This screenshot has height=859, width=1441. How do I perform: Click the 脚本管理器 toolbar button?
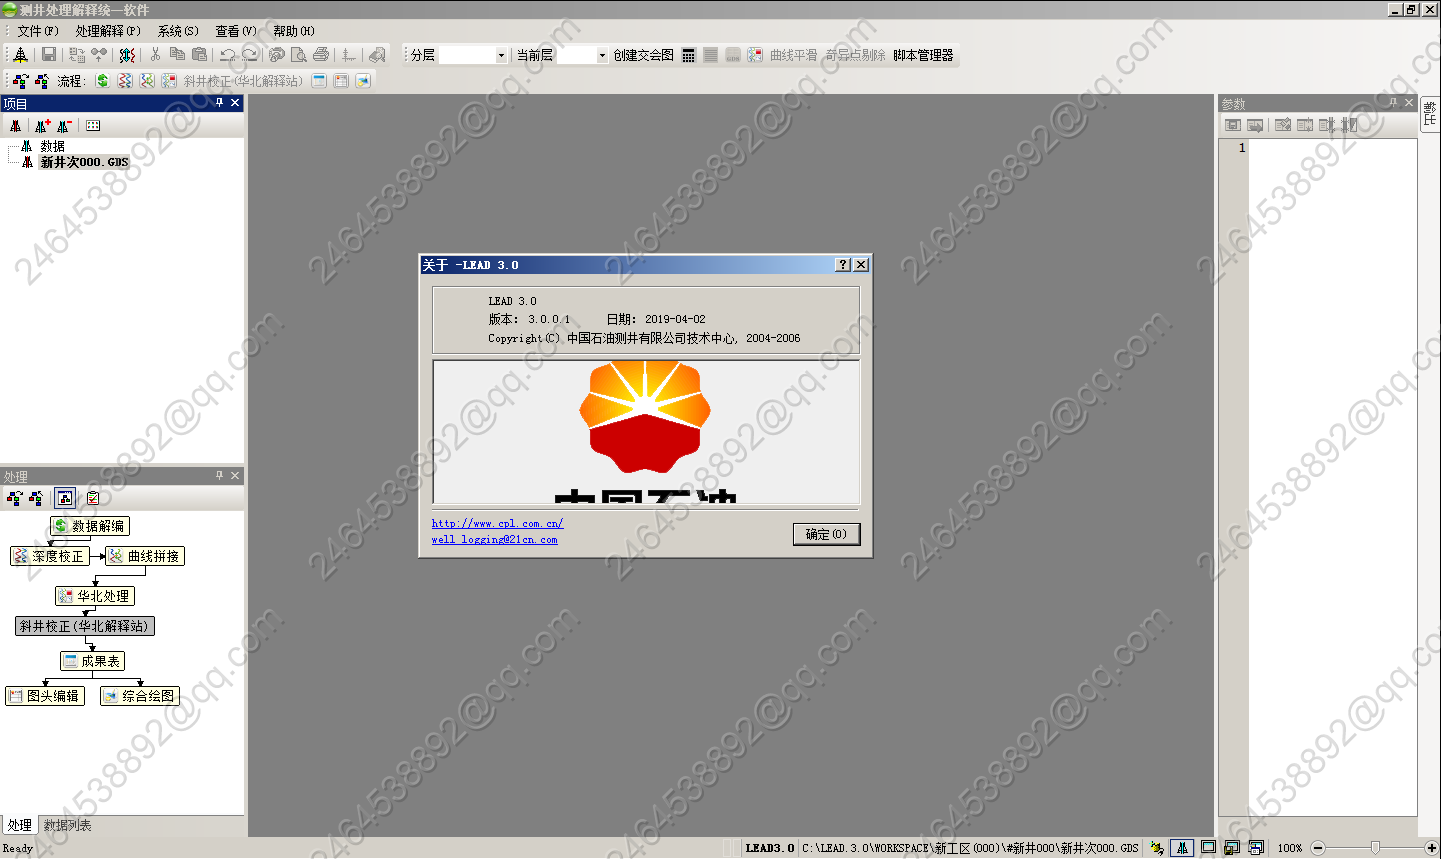tap(923, 55)
